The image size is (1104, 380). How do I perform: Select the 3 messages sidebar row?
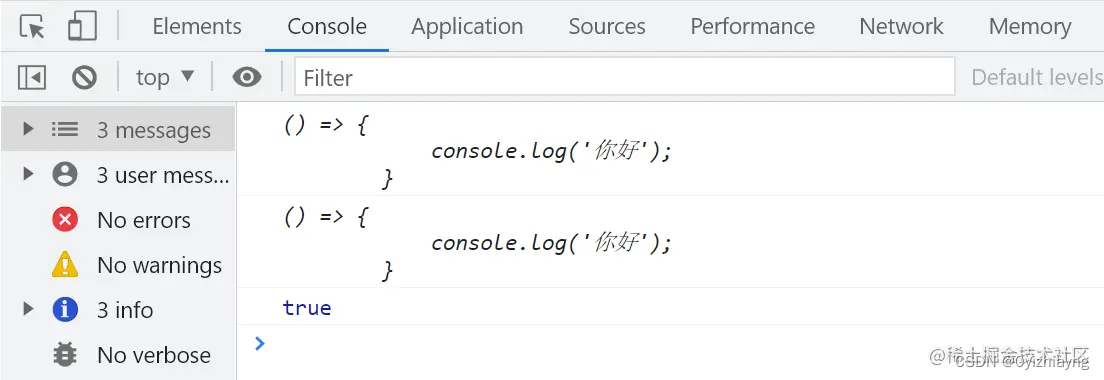[x=118, y=129]
